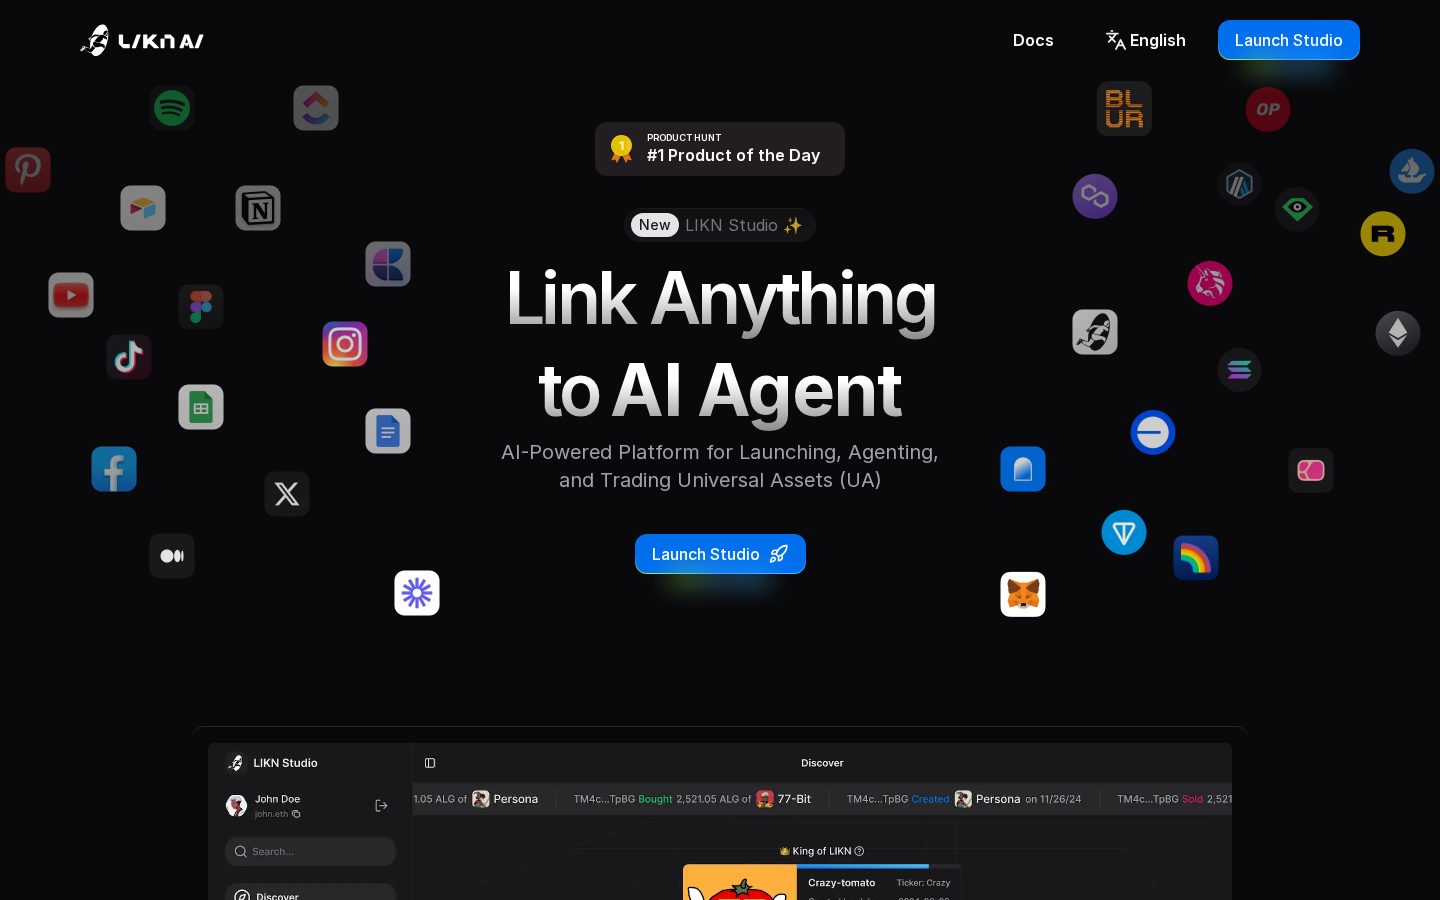Click the Figma icon
Screen dimensions: 1440x900
point(201,307)
